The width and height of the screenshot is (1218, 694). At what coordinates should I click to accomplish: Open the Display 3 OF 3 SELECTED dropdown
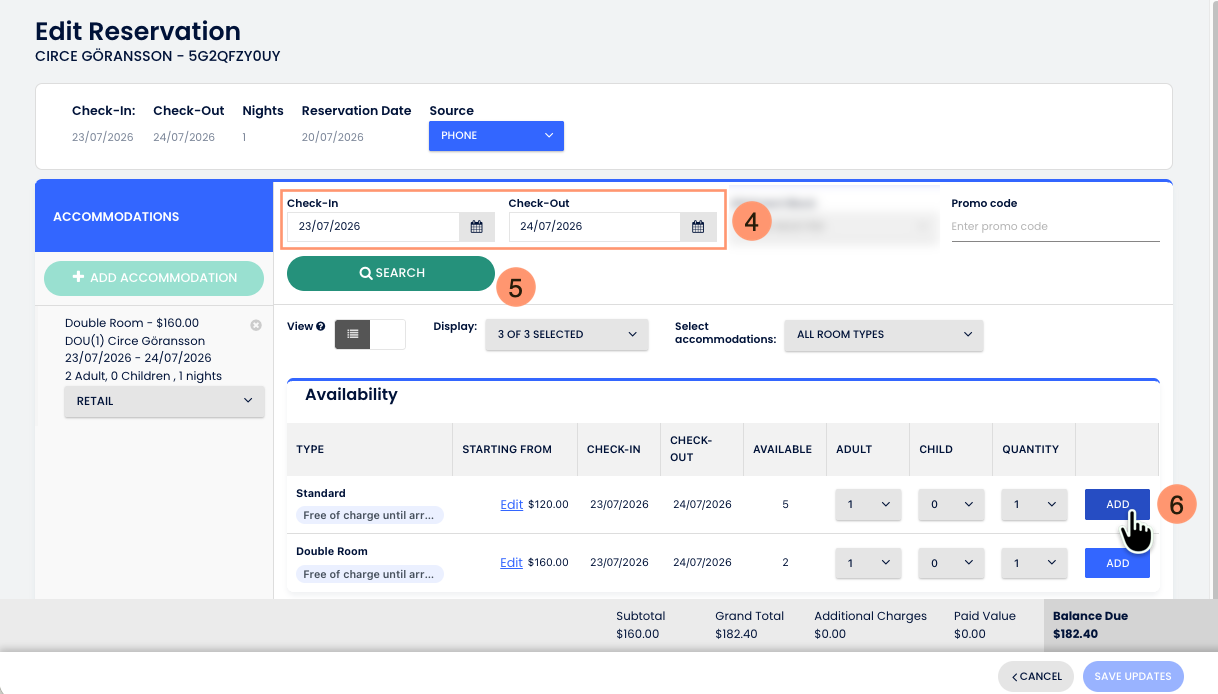click(567, 334)
